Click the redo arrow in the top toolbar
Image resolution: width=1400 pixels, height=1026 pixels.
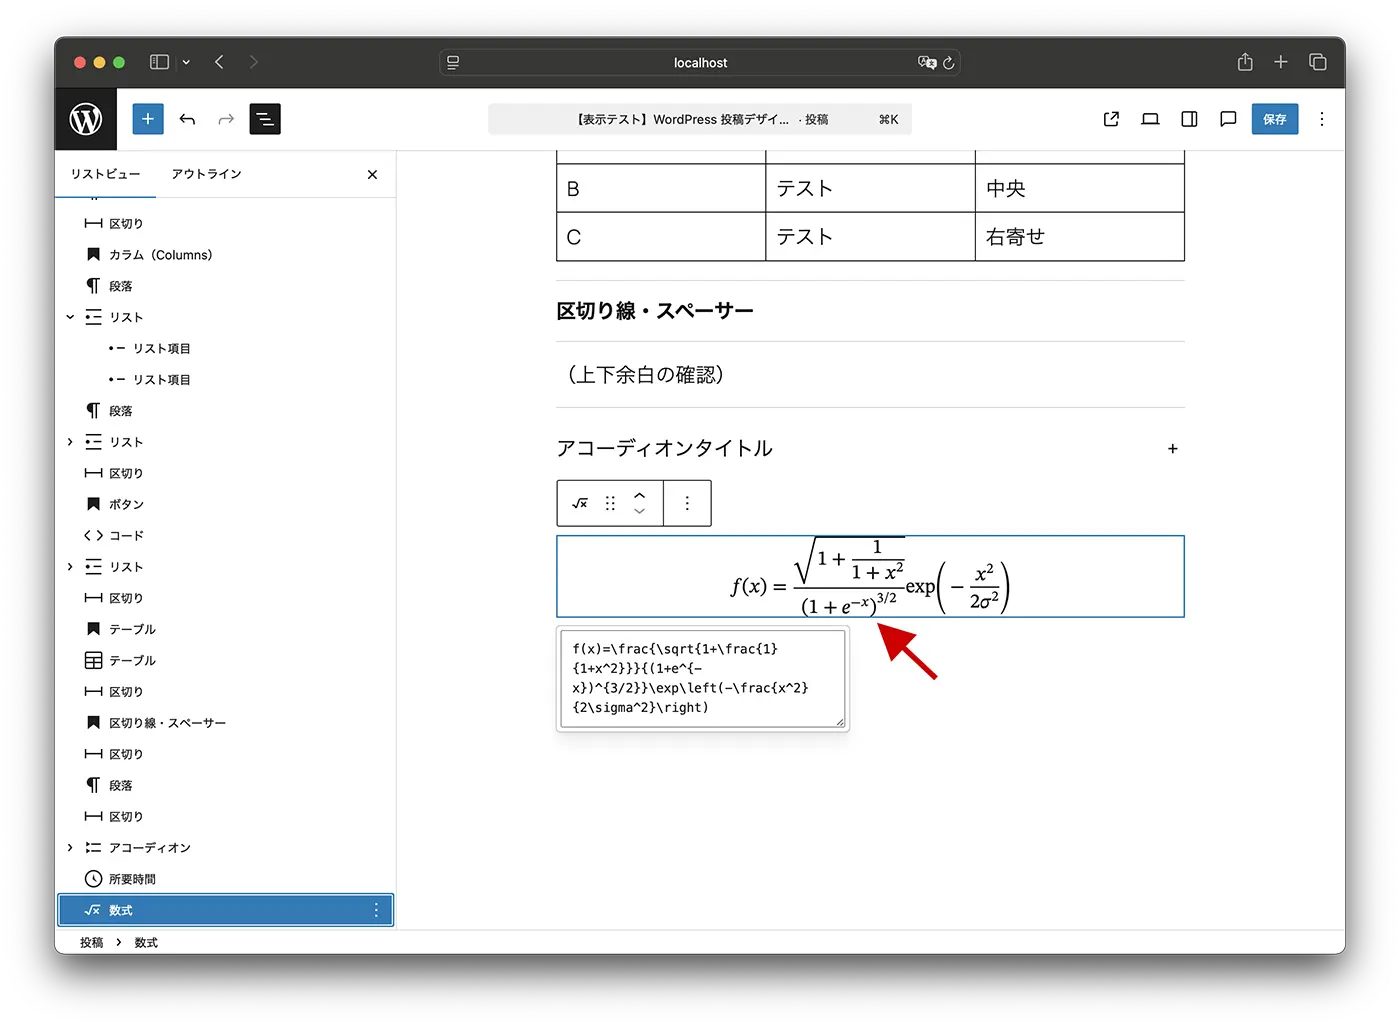225,119
